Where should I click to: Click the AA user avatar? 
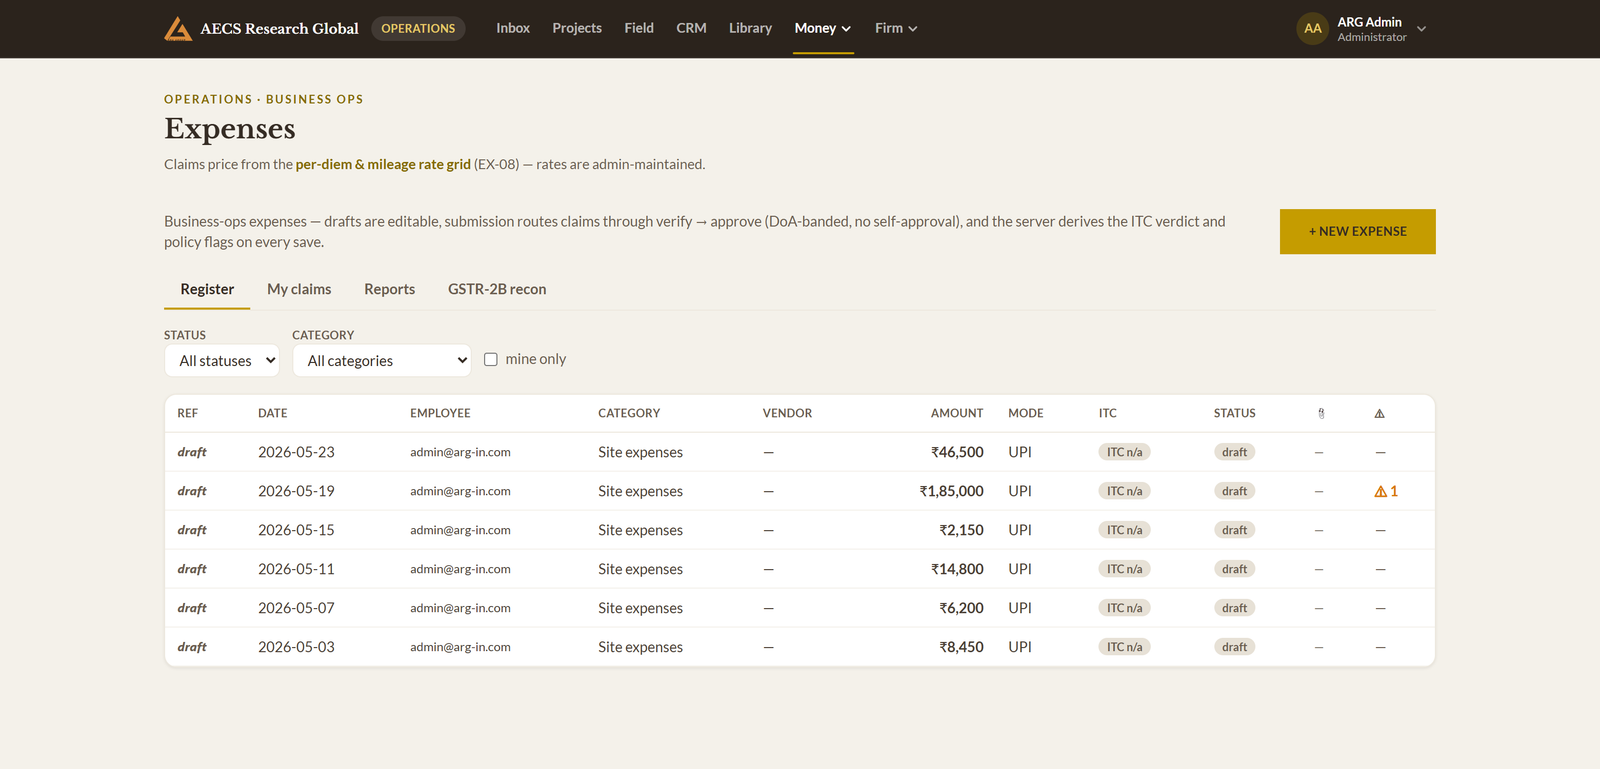[1312, 28]
